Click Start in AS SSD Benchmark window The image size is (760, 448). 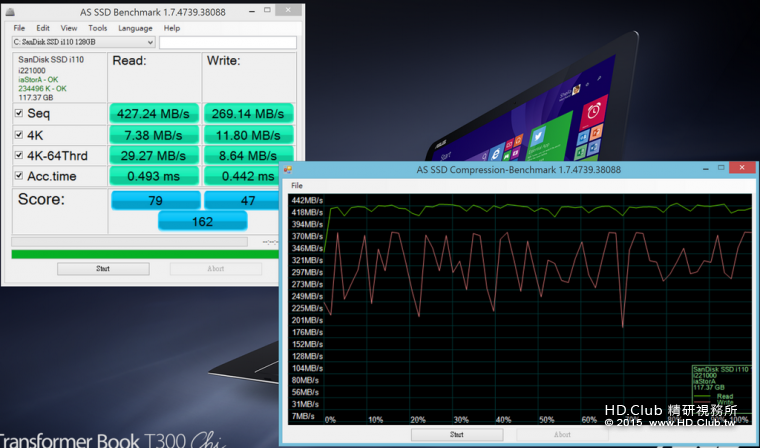pos(103,269)
